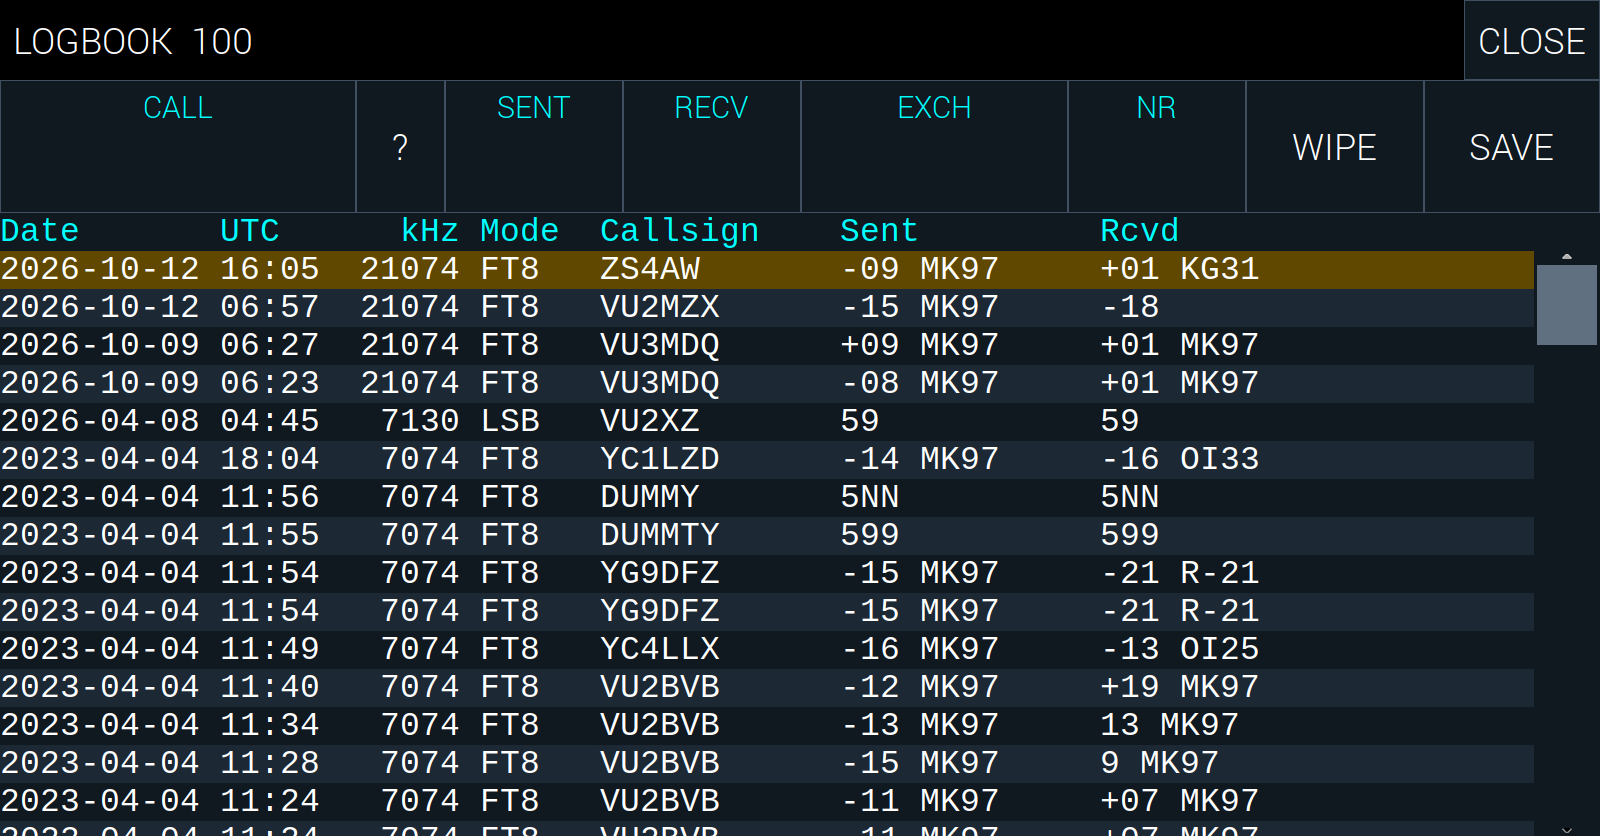Click the UTC column header

pyautogui.click(x=250, y=231)
